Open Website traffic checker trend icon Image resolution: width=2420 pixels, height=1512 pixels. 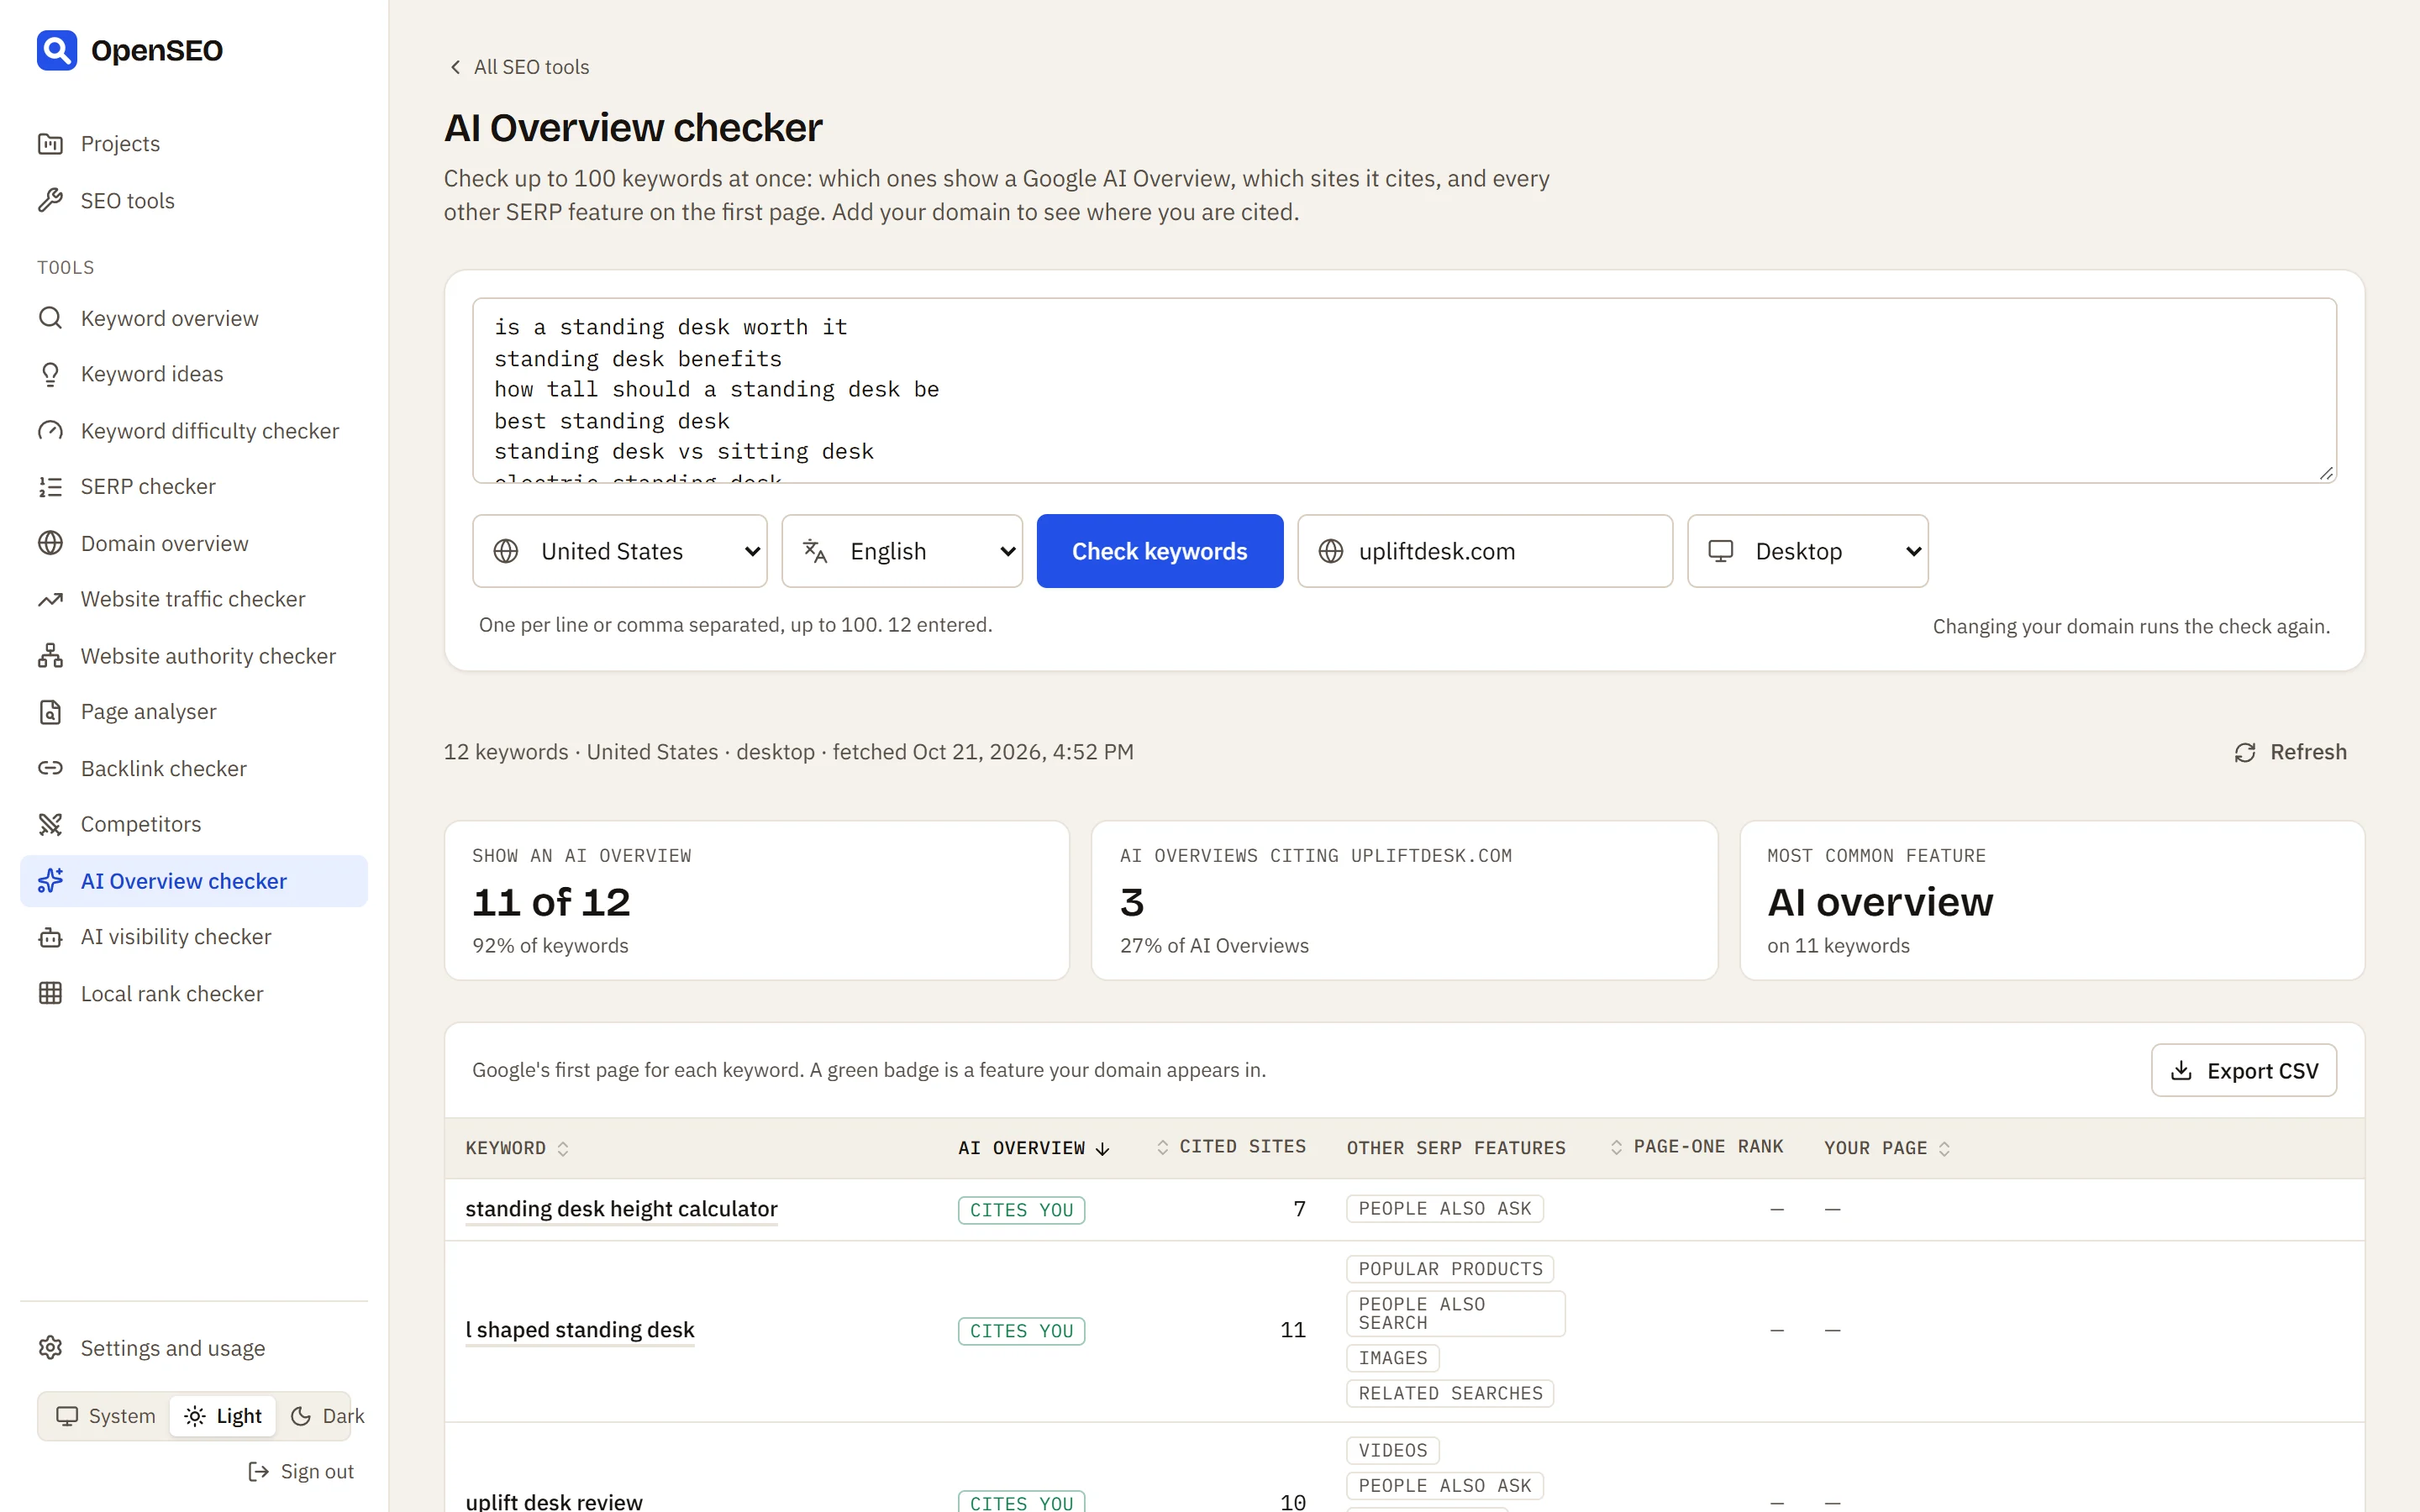(50, 599)
